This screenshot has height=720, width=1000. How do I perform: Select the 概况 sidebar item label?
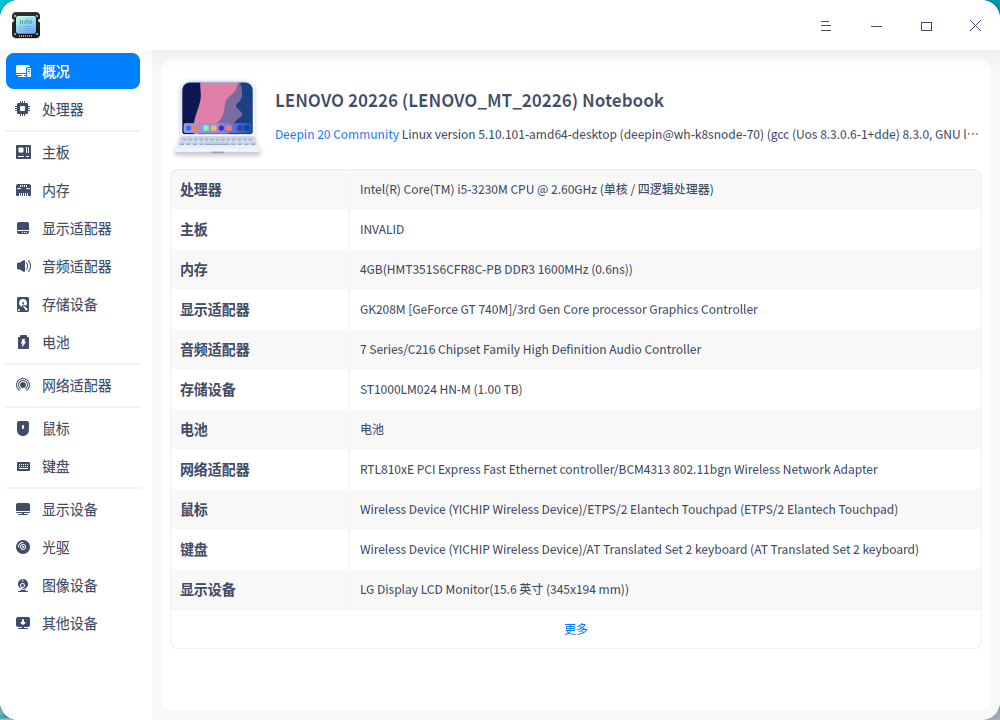(x=56, y=71)
